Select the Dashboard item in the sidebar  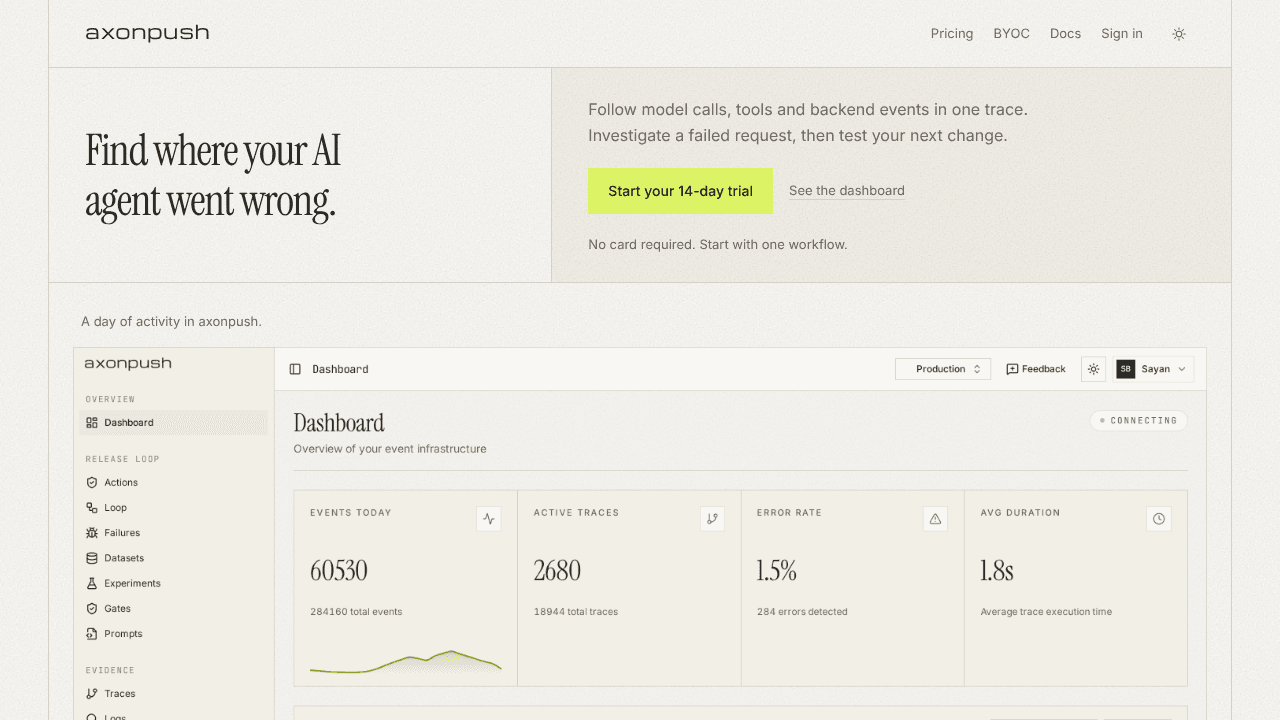point(173,423)
